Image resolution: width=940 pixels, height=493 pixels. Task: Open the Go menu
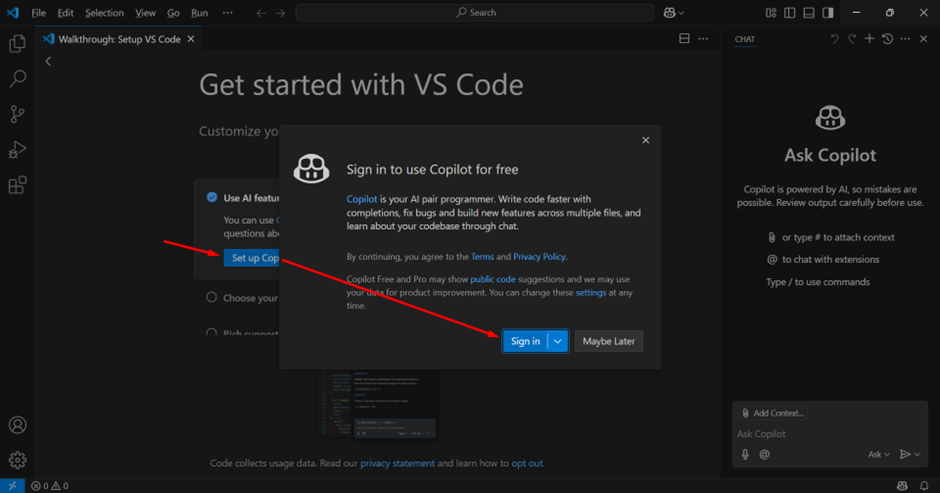(x=173, y=13)
